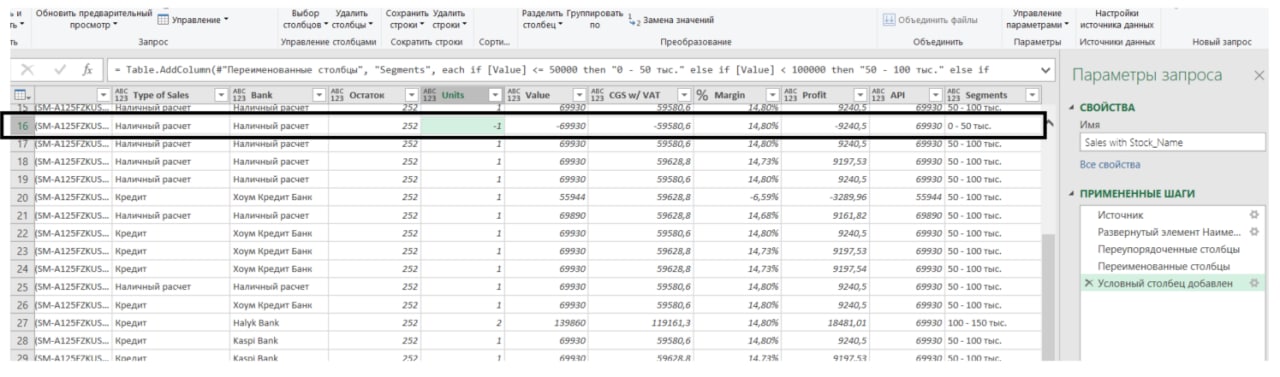1280x377 pixels.
Task: Click the Группировать по button
Action: (x=594, y=19)
